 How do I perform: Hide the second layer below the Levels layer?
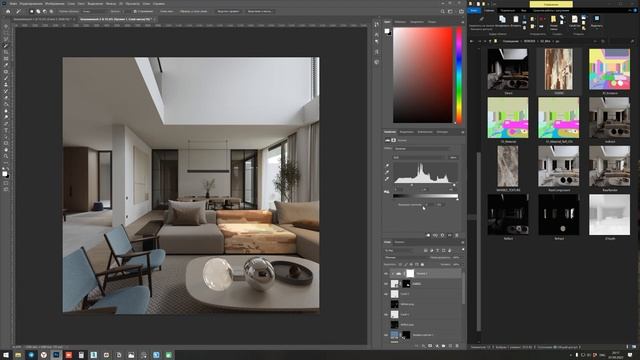click(386, 294)
